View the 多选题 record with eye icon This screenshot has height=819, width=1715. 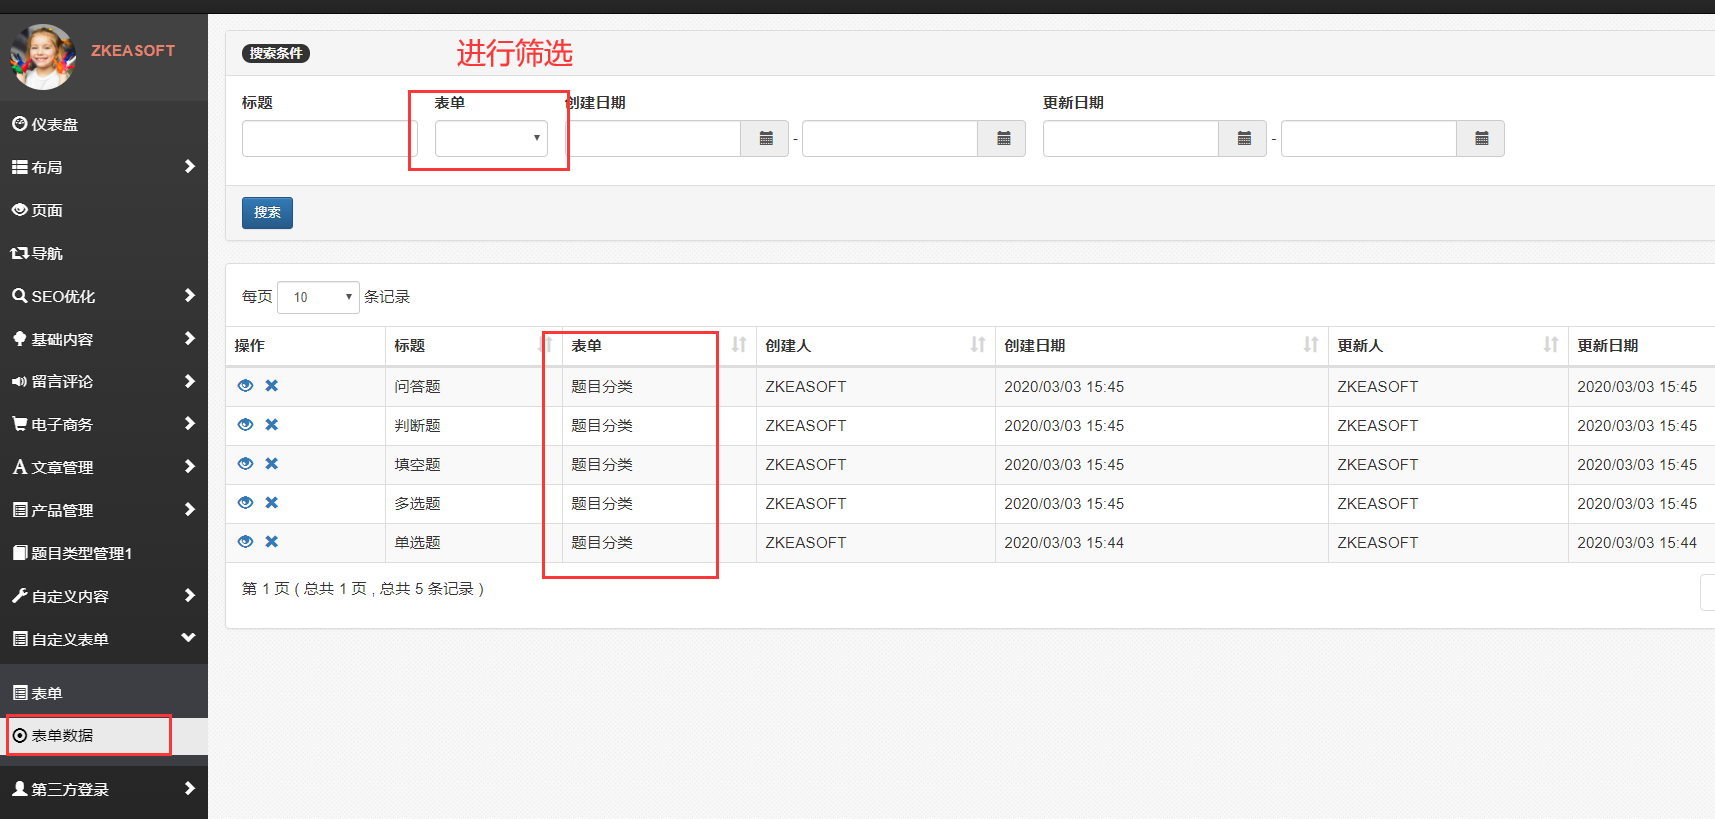click(x=245, y=503)
